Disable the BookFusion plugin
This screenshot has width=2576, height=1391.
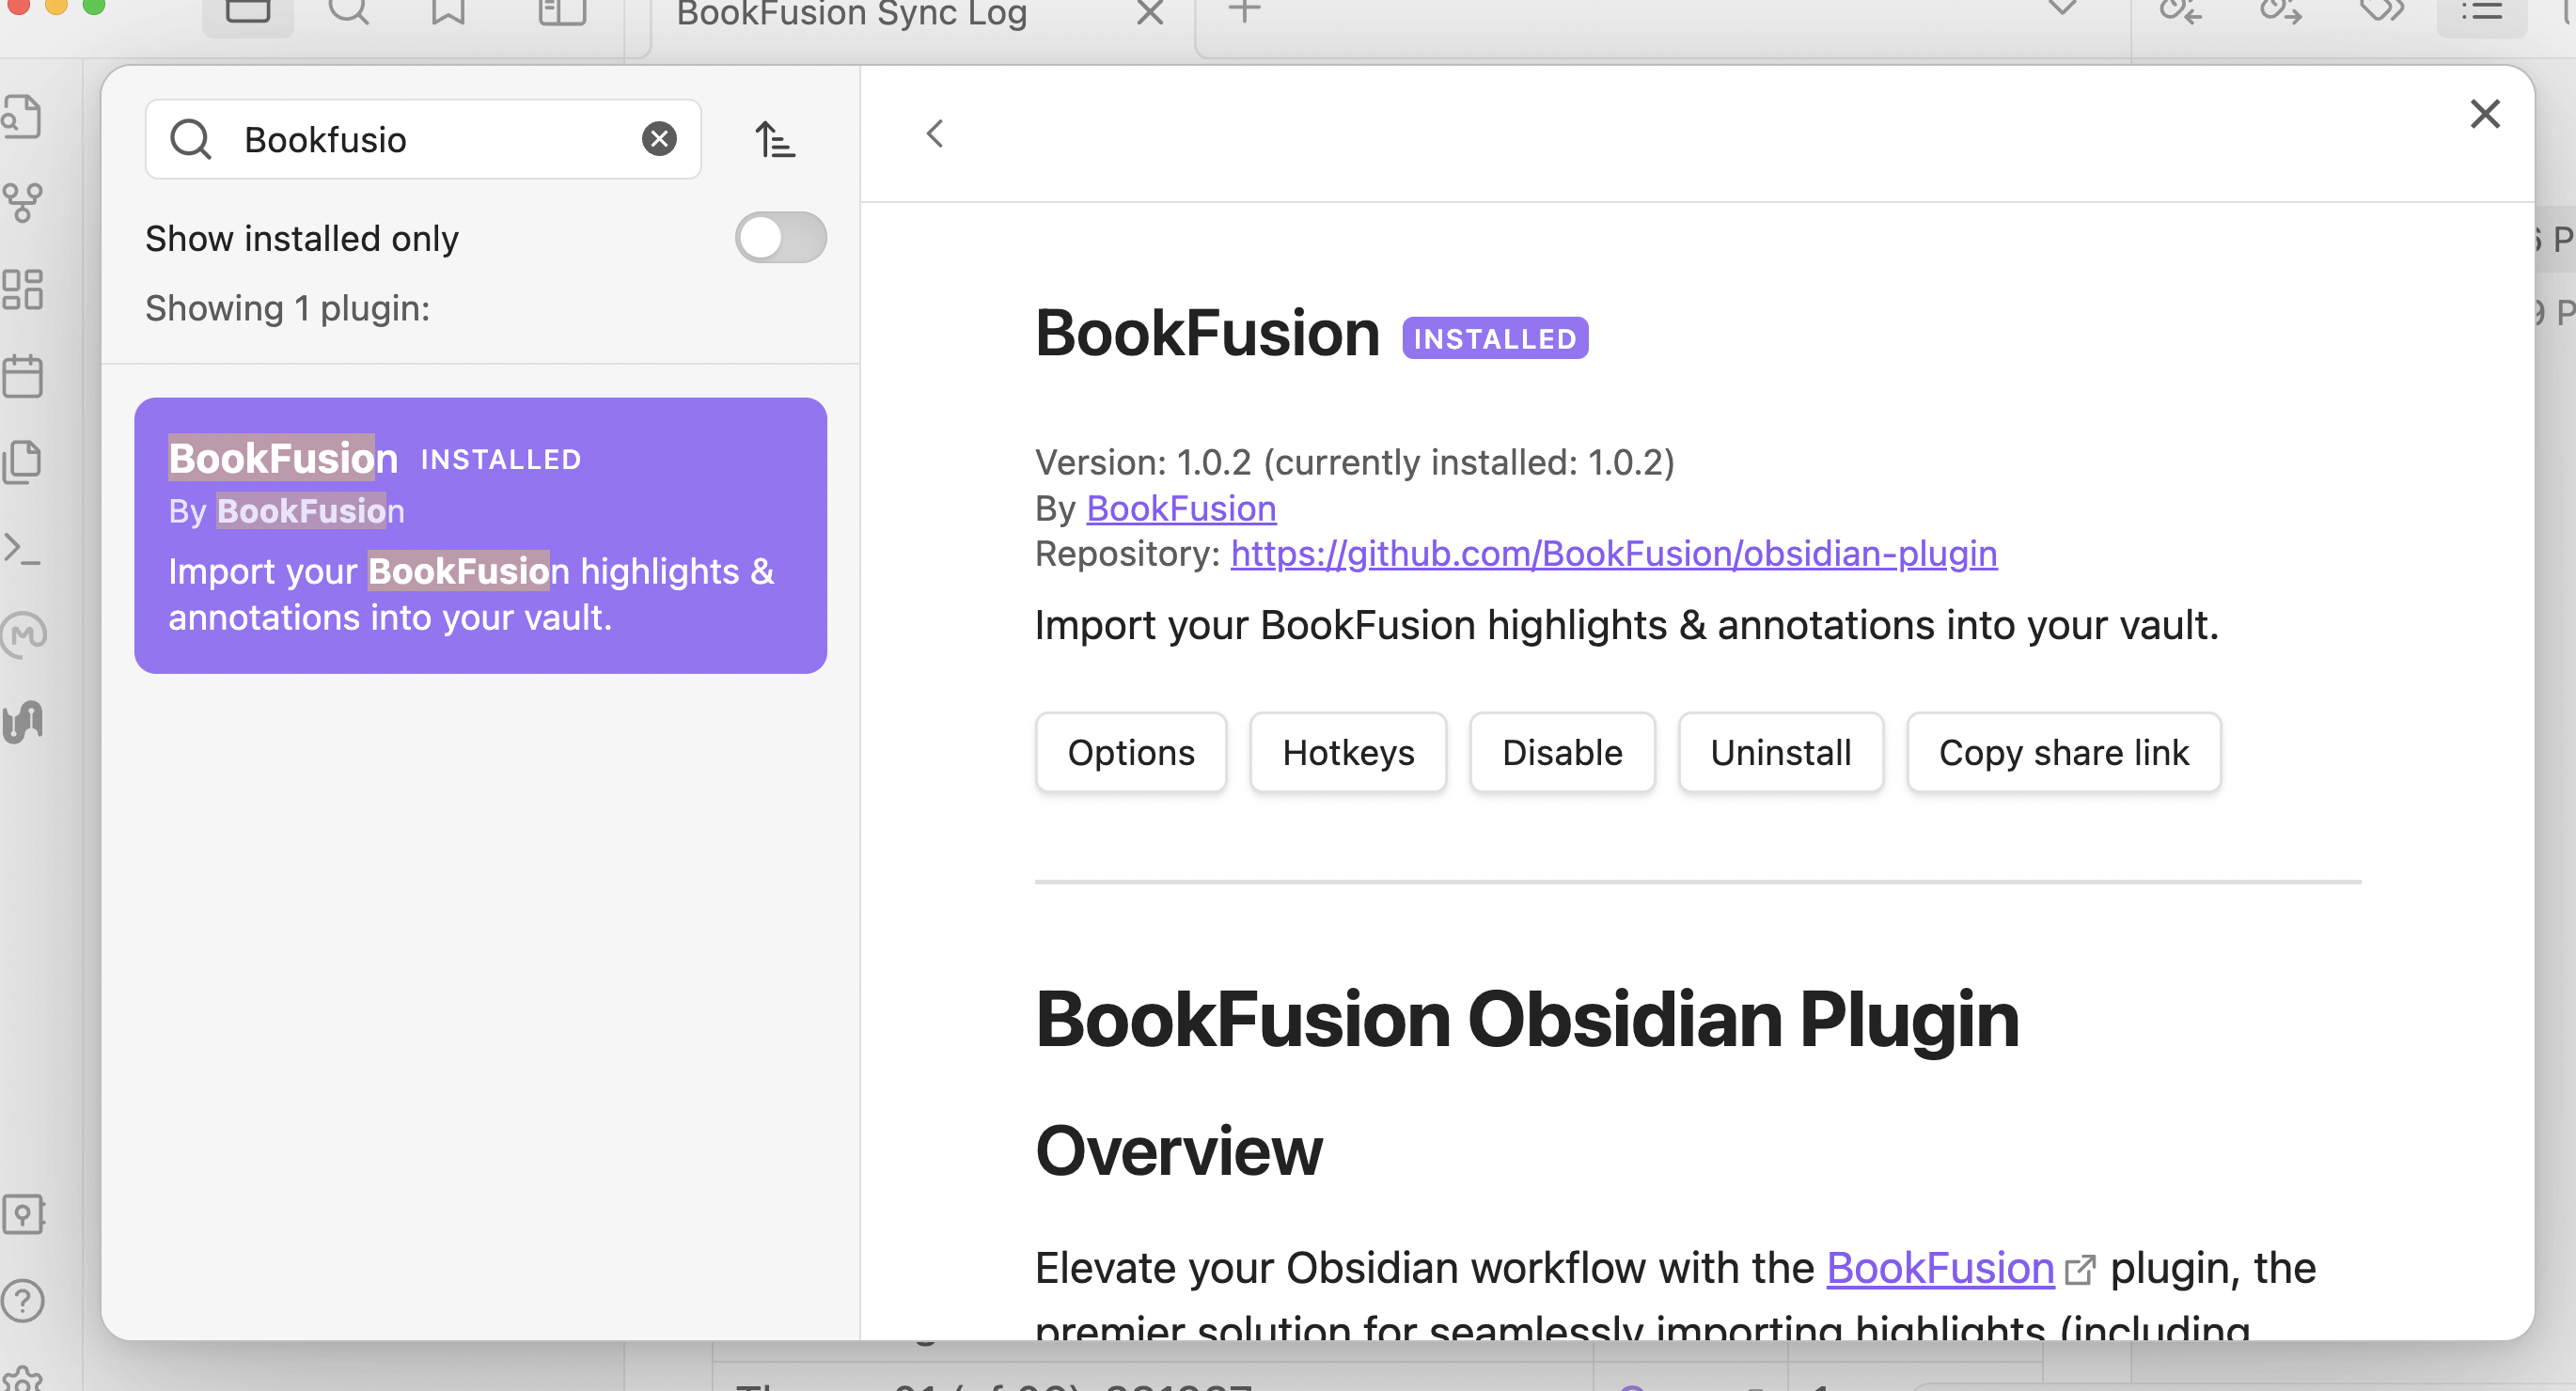click(x=1562, y=752)
